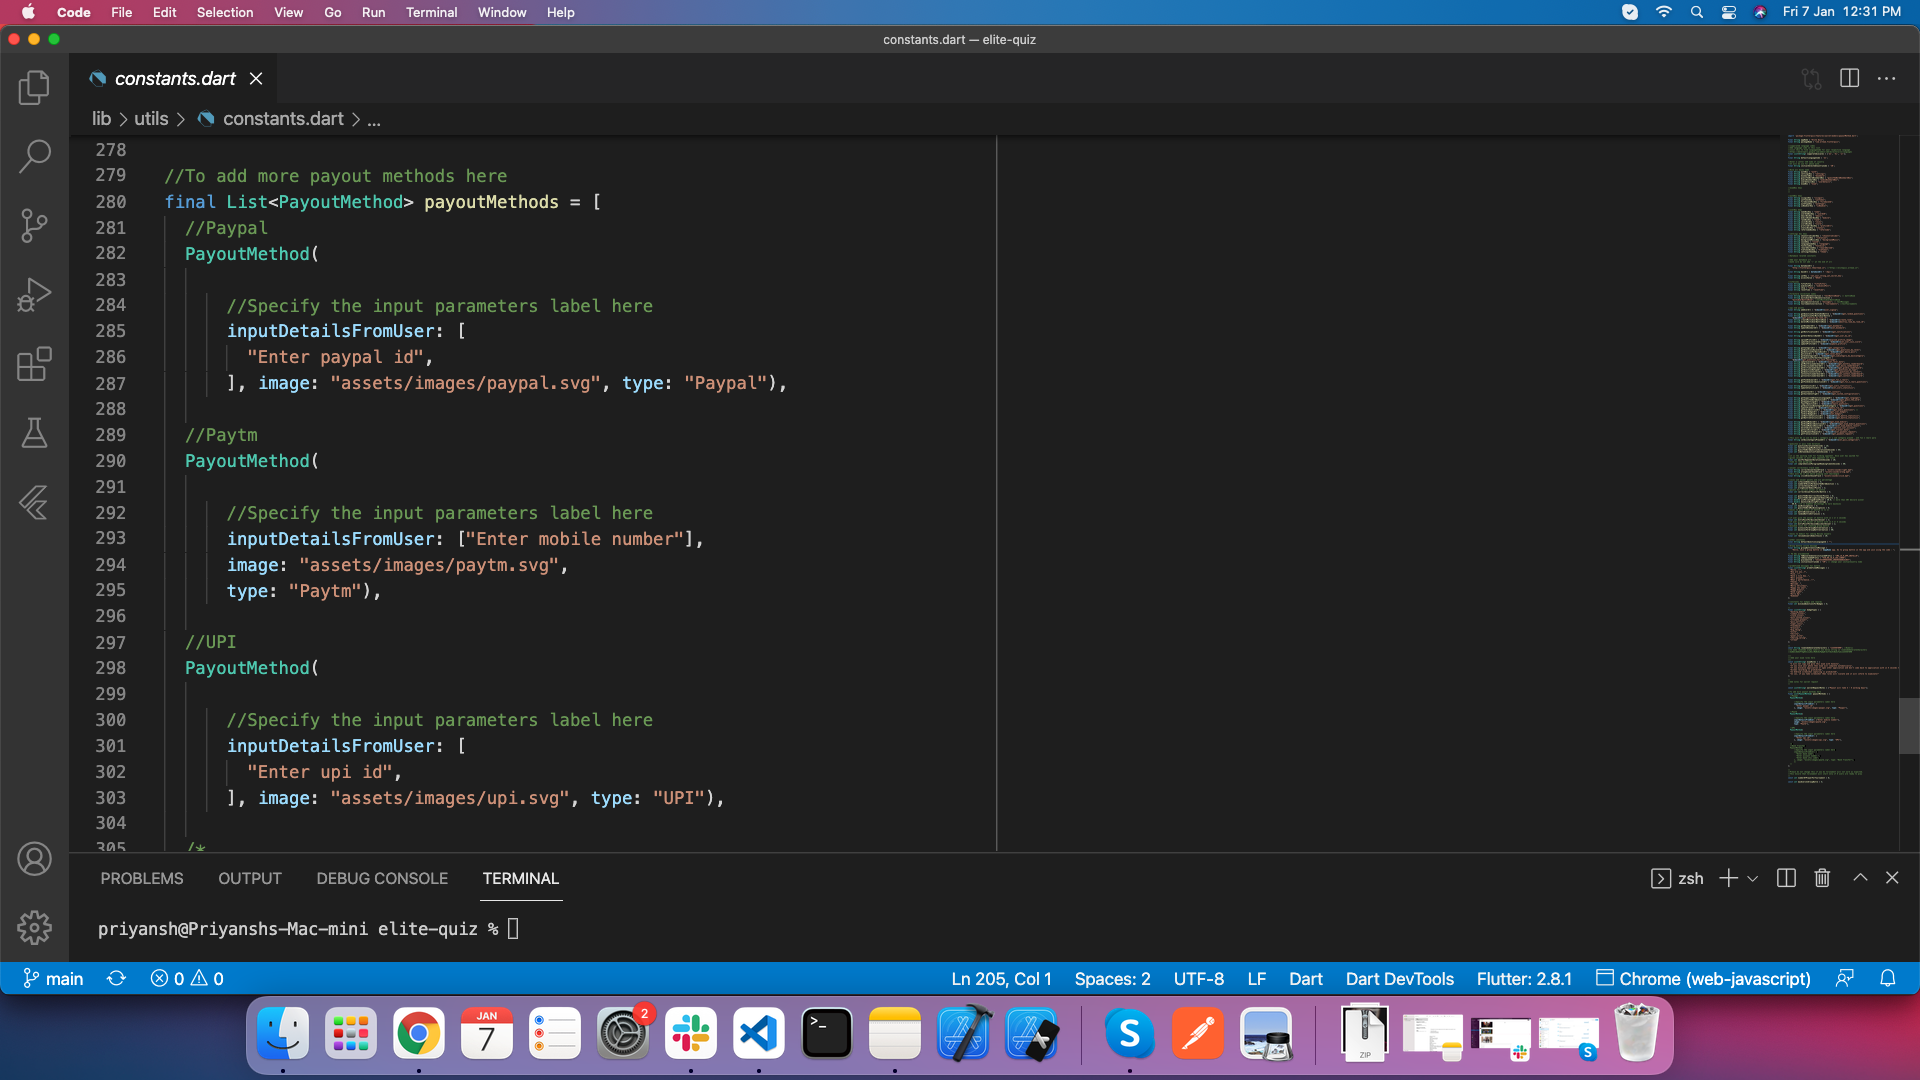Viewport: 1920px width, 1080px height.
Task: Click Dart DevTools in status bar
Action: (1399, 979)
